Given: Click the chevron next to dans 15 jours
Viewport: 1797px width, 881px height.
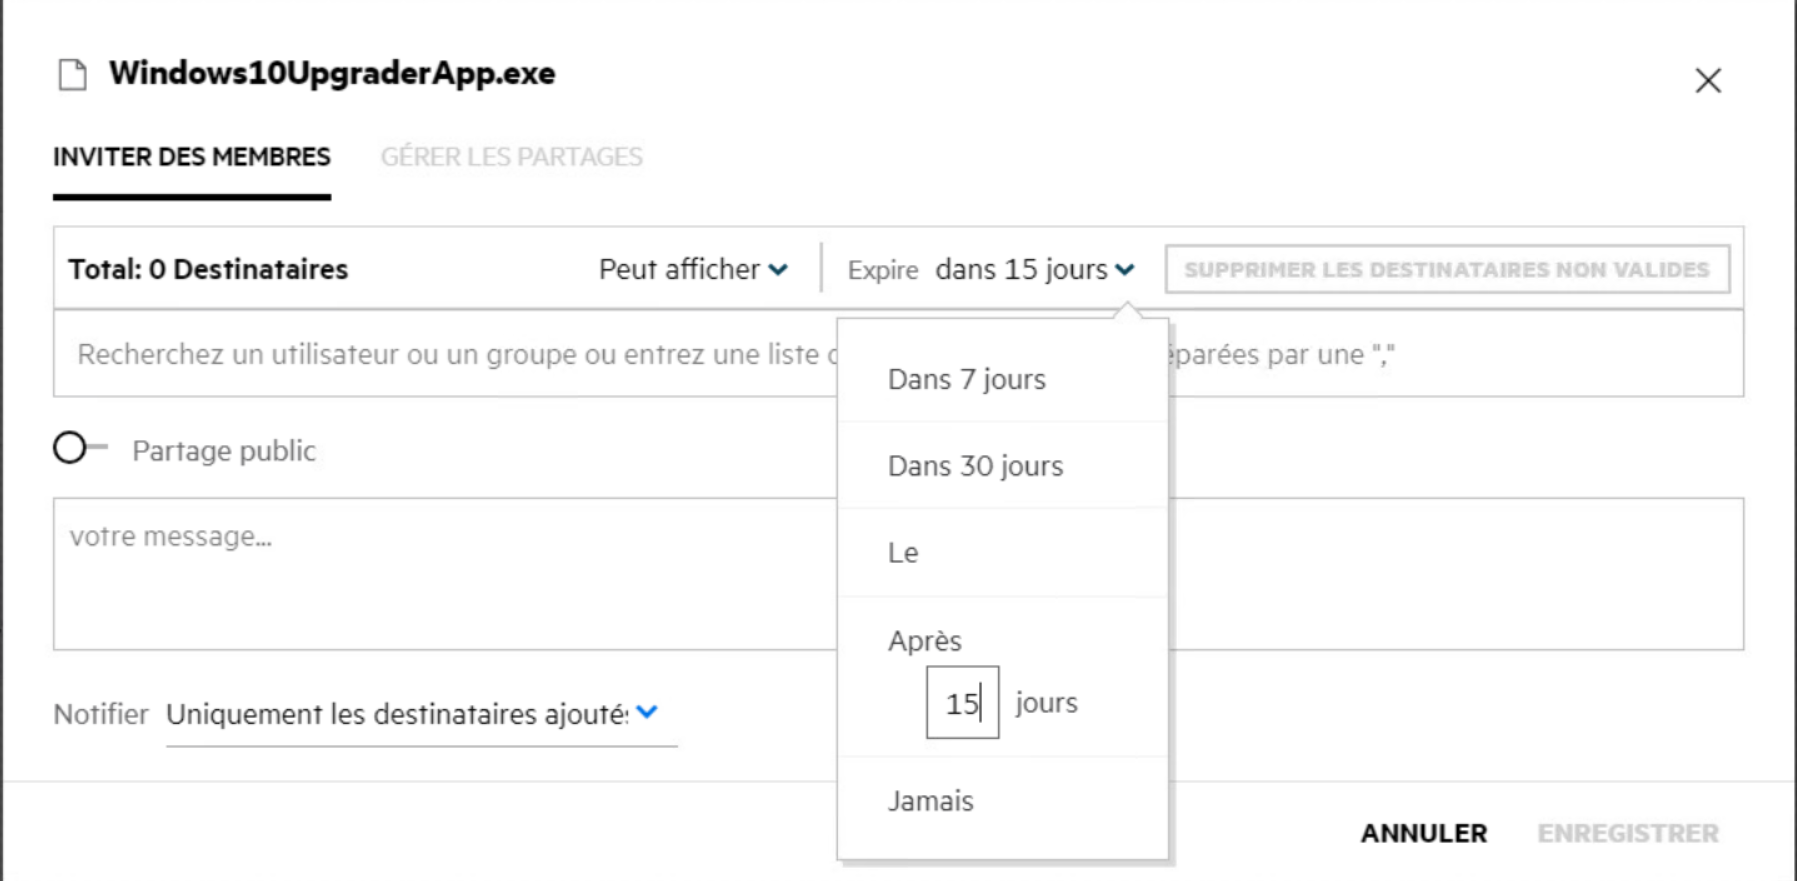Looking at the screenshot, I should [x=1125, y=270].
